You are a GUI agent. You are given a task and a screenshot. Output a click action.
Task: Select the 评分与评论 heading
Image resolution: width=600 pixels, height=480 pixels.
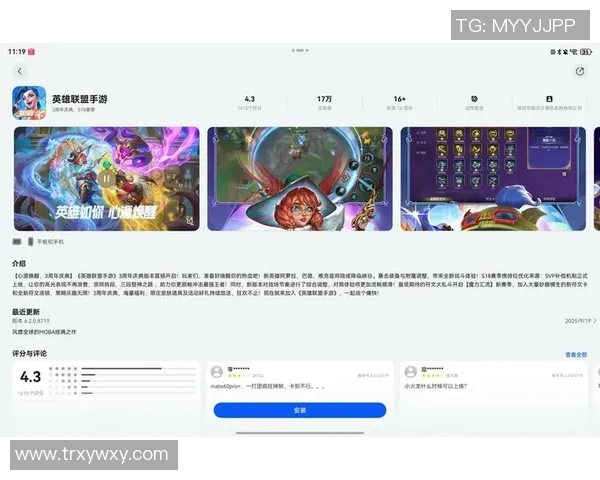pyautogui.click(x=29, y=353)
